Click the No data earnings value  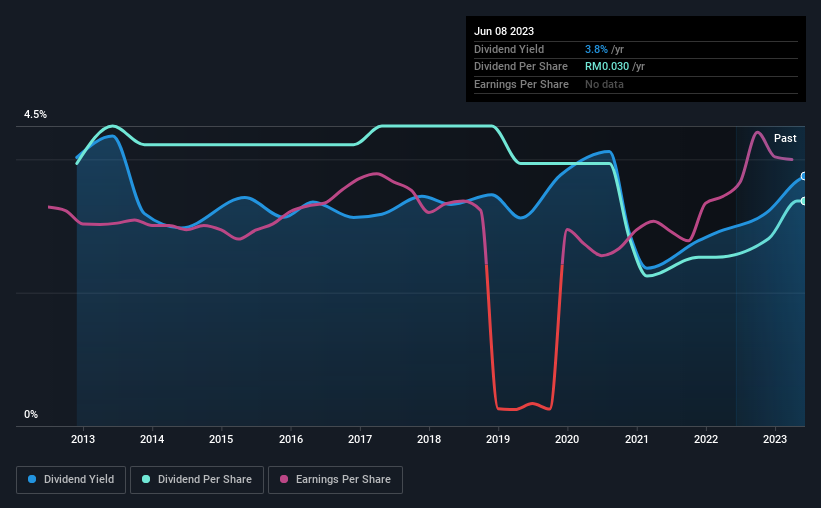[x=604, y=84]
